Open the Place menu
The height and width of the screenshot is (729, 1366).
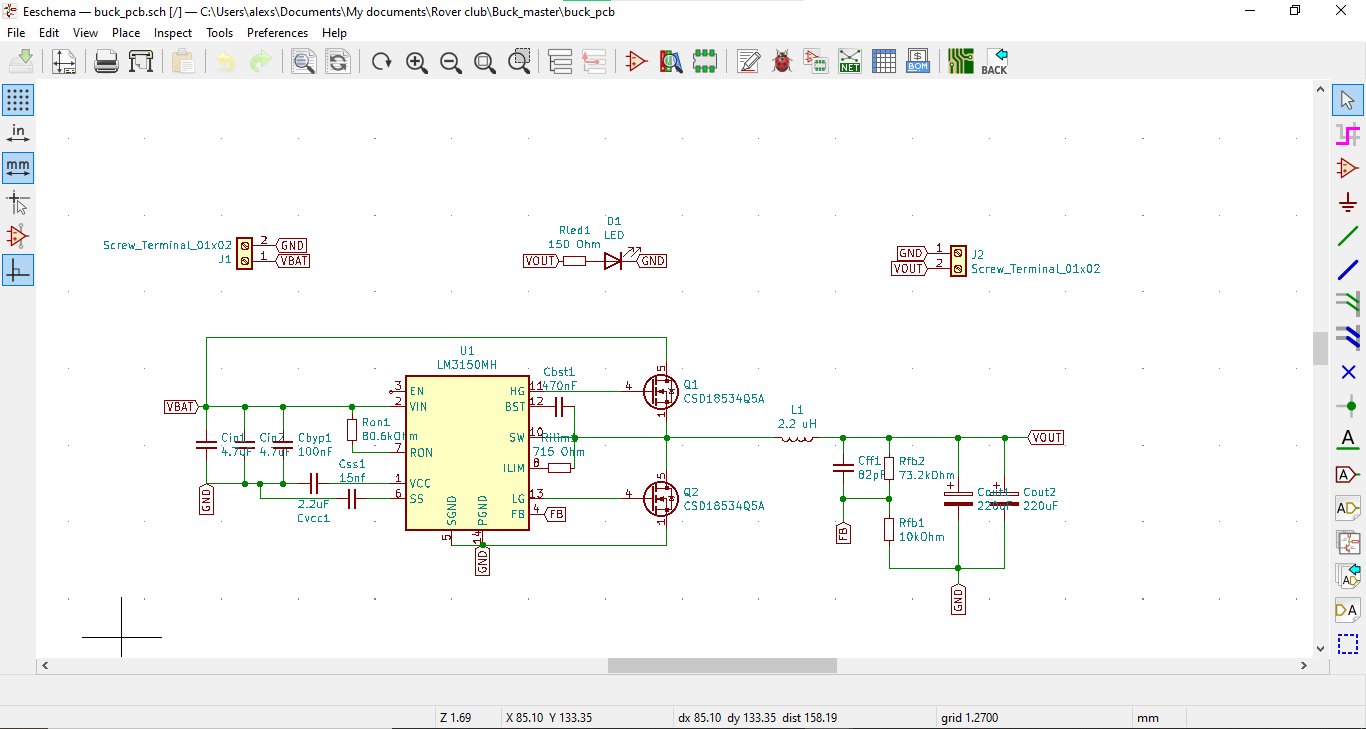point(125,32)
